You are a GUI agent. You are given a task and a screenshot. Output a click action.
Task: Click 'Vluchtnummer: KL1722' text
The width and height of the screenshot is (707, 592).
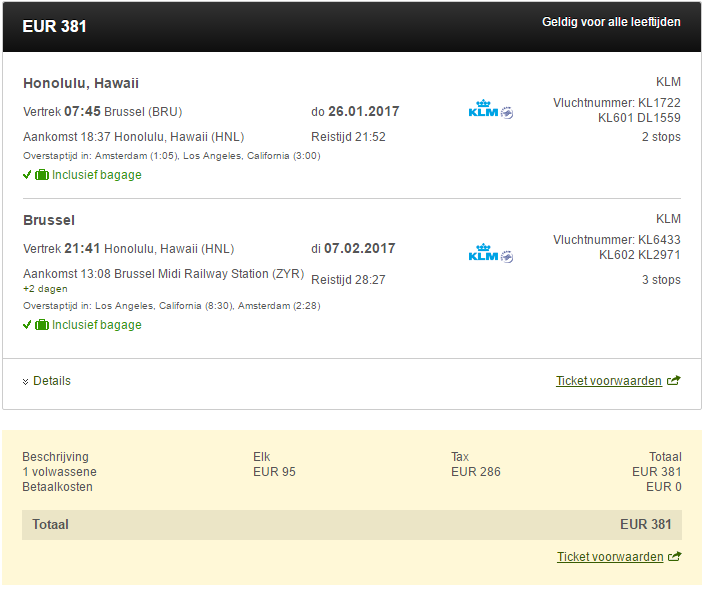616,103
